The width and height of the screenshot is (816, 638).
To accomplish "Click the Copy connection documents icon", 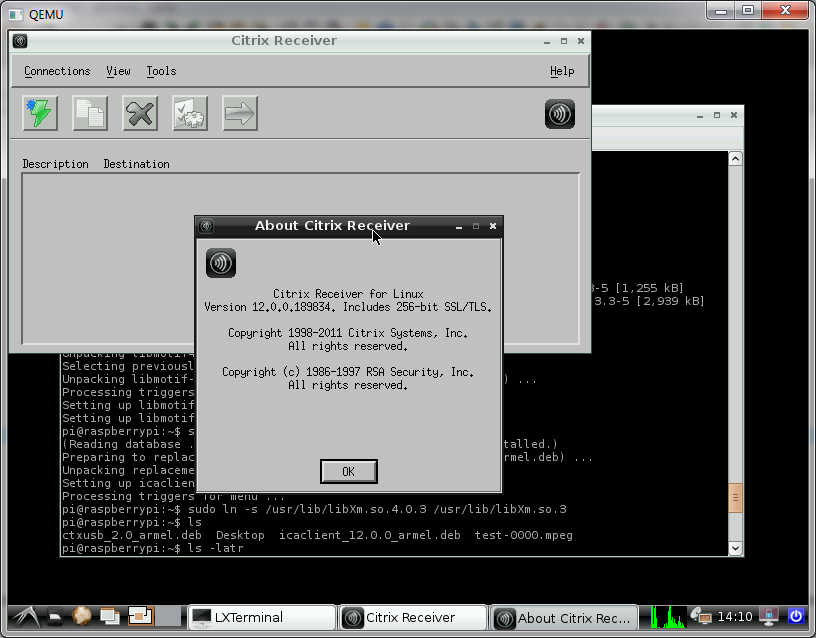I will [90, 113].
